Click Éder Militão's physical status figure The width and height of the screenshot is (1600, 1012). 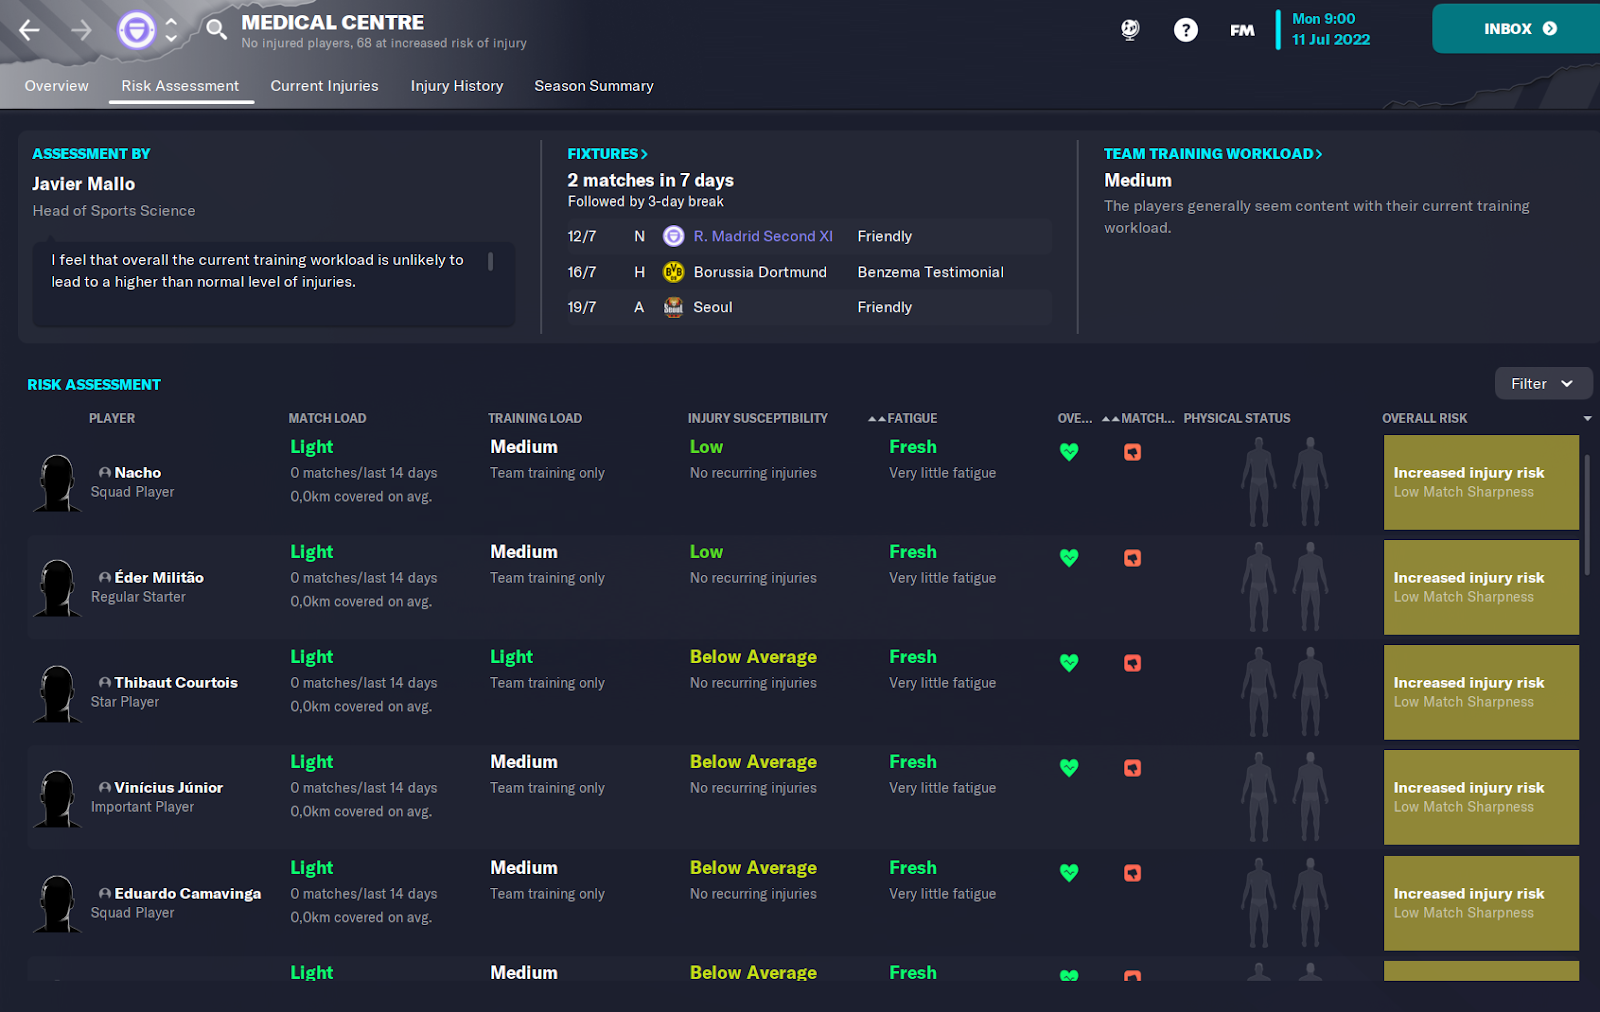pyautogui.click(x=1284, y=587)
